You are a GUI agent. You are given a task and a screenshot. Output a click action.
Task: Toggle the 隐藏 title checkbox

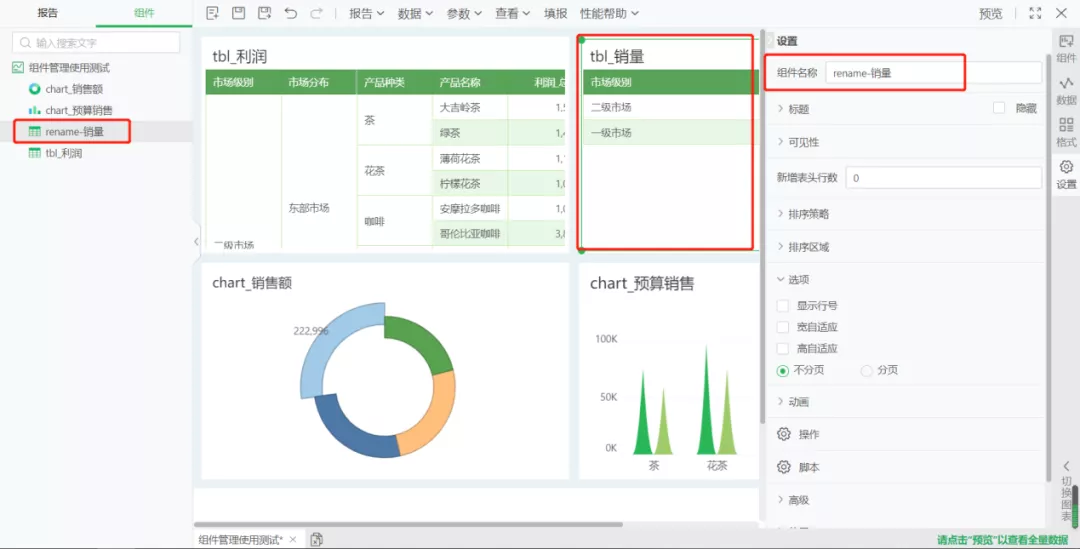coord(999,108)
